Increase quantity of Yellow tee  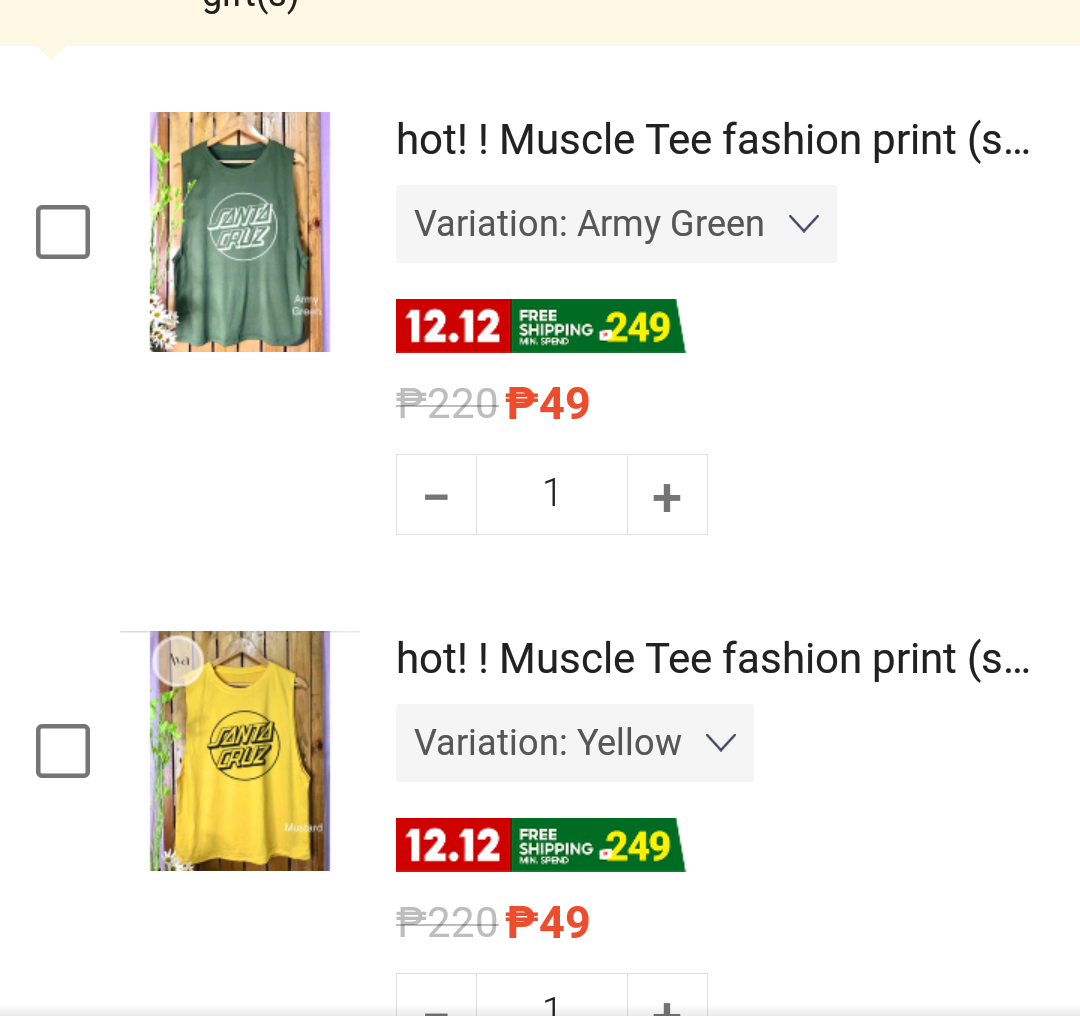point(667,995)
